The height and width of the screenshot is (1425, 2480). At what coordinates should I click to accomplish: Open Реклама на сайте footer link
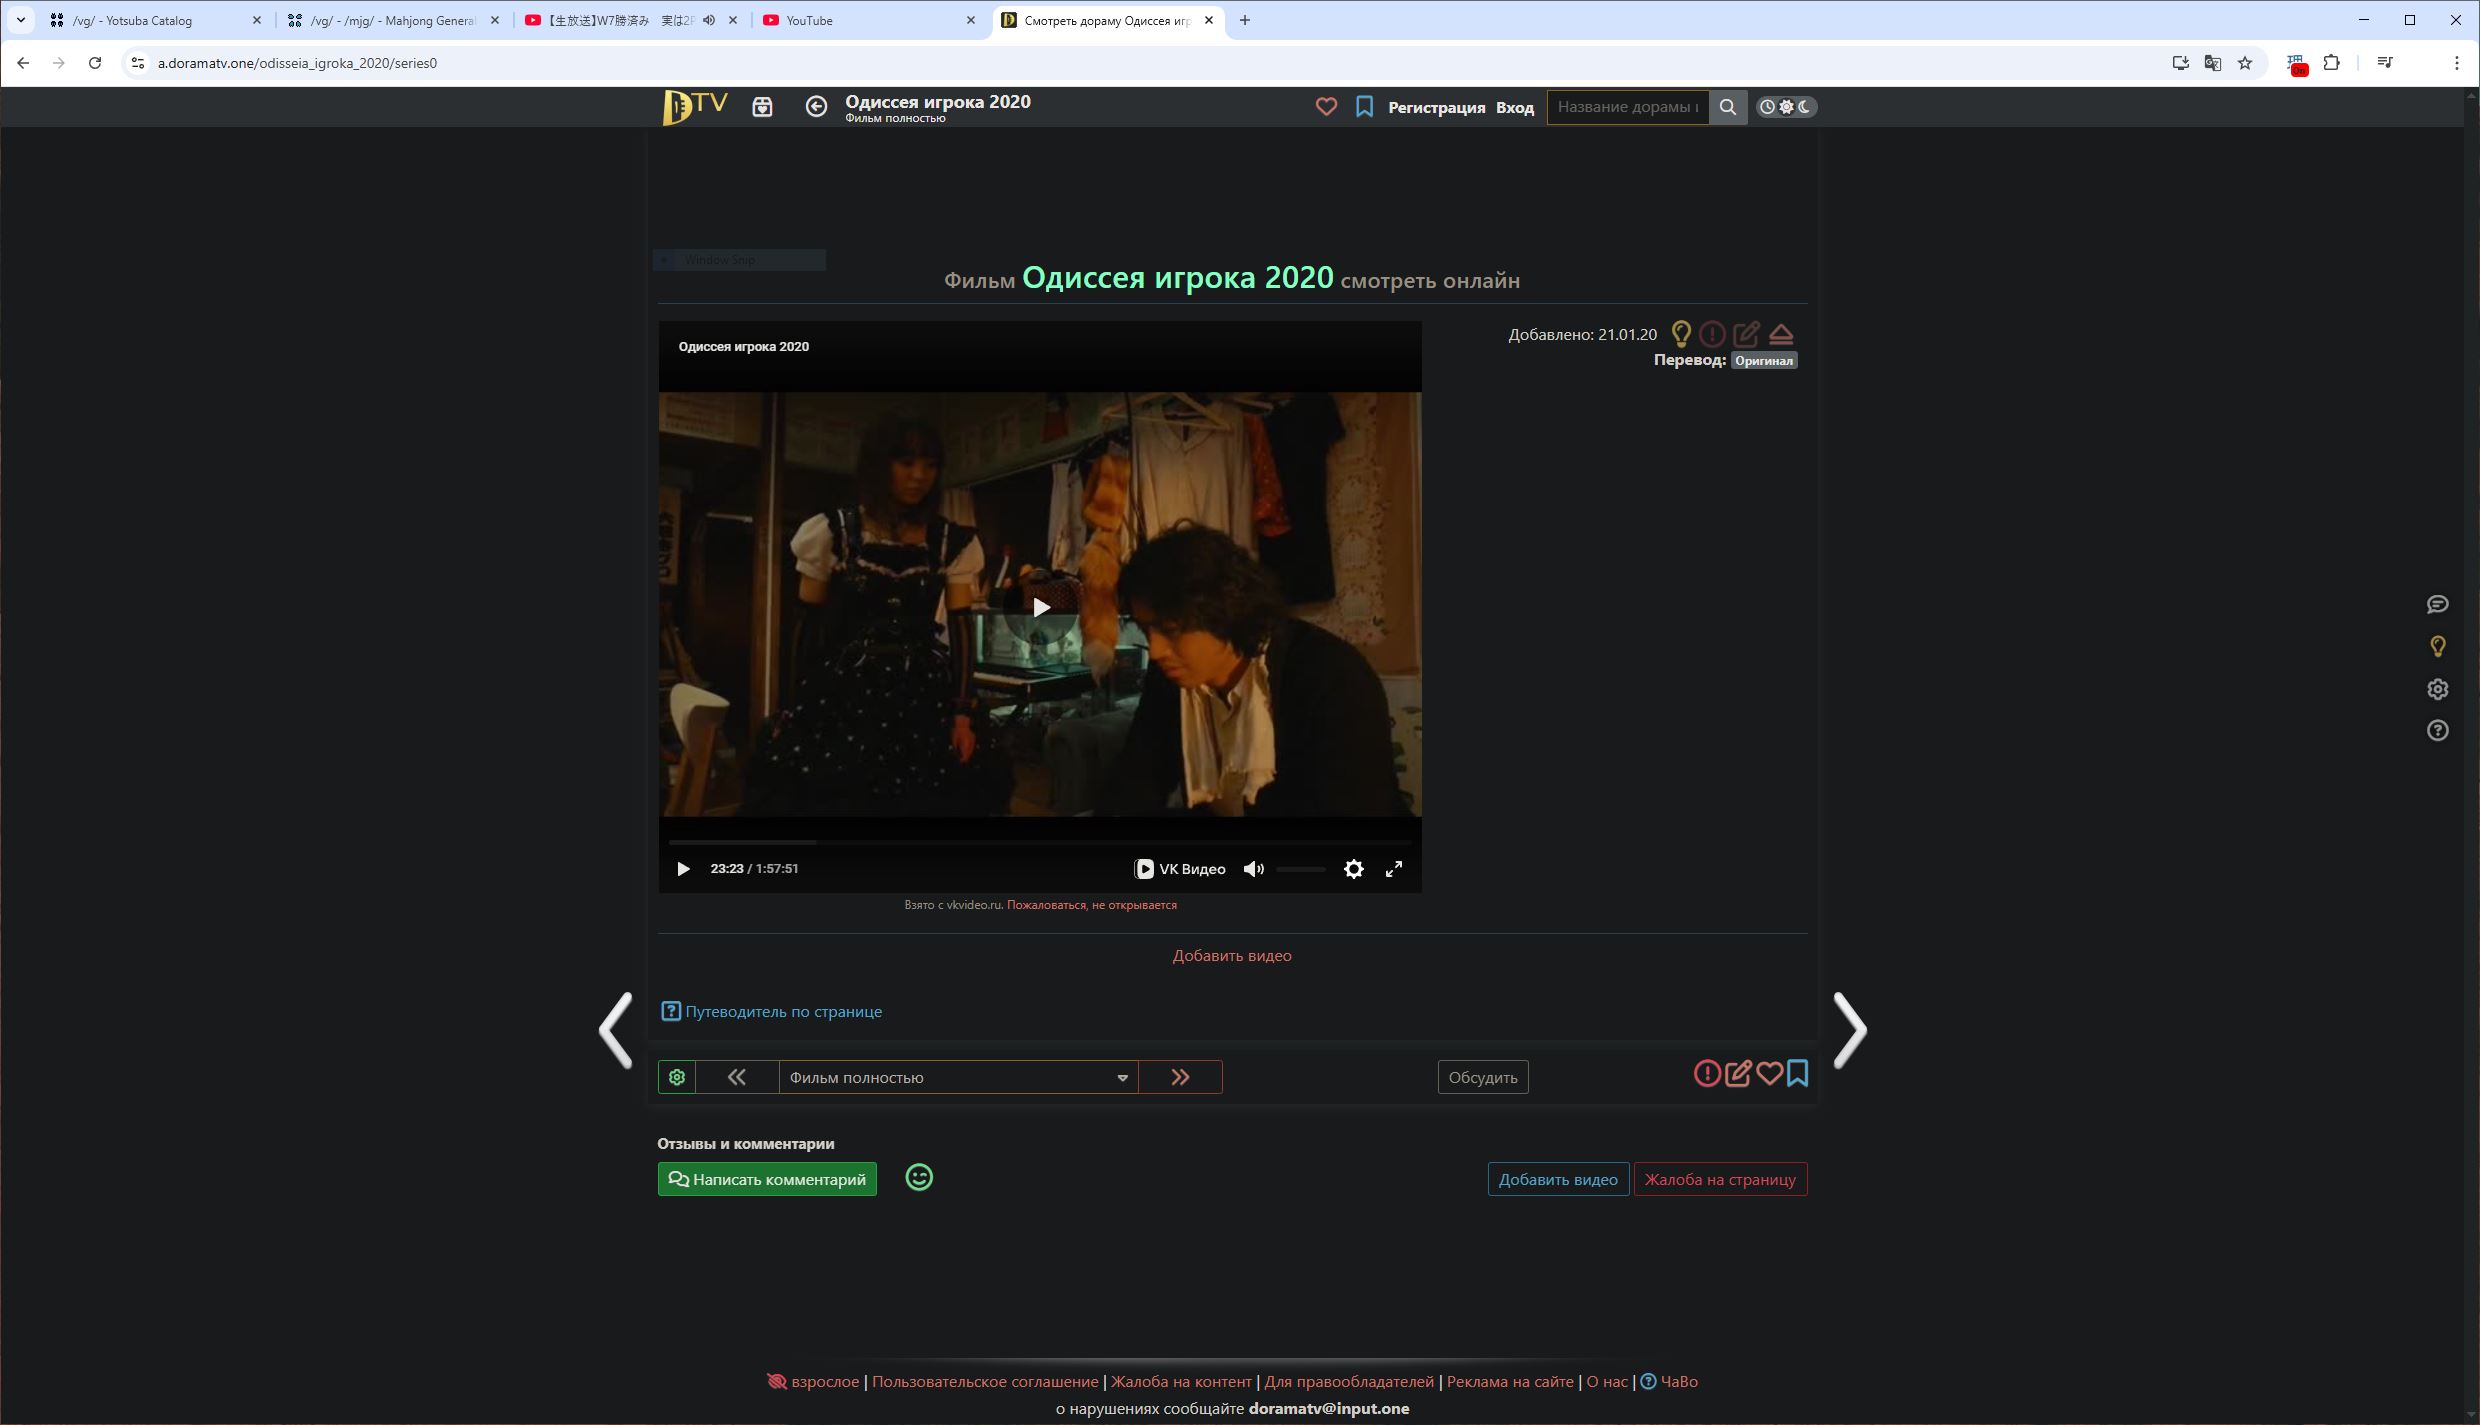[x=1510, y=1381]
